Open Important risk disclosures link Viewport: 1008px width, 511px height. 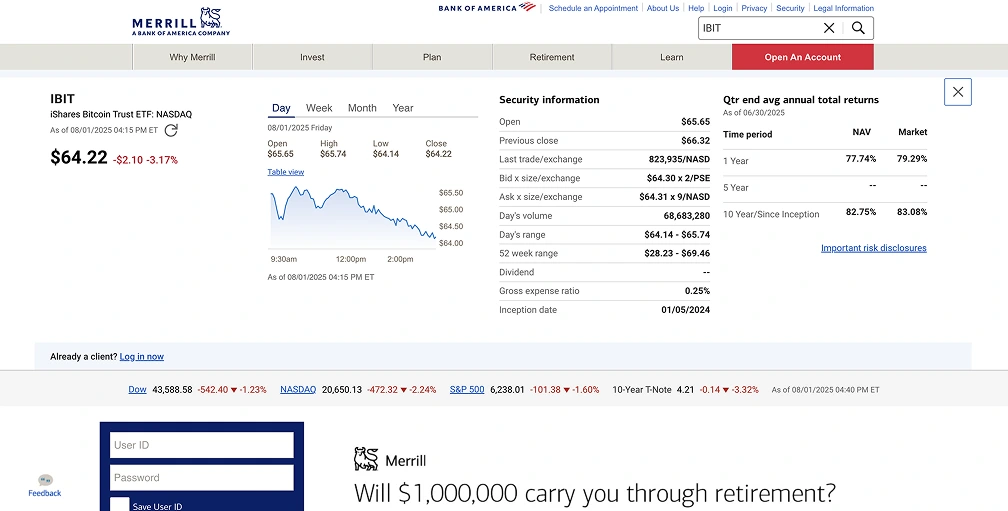tap(874, 248)
